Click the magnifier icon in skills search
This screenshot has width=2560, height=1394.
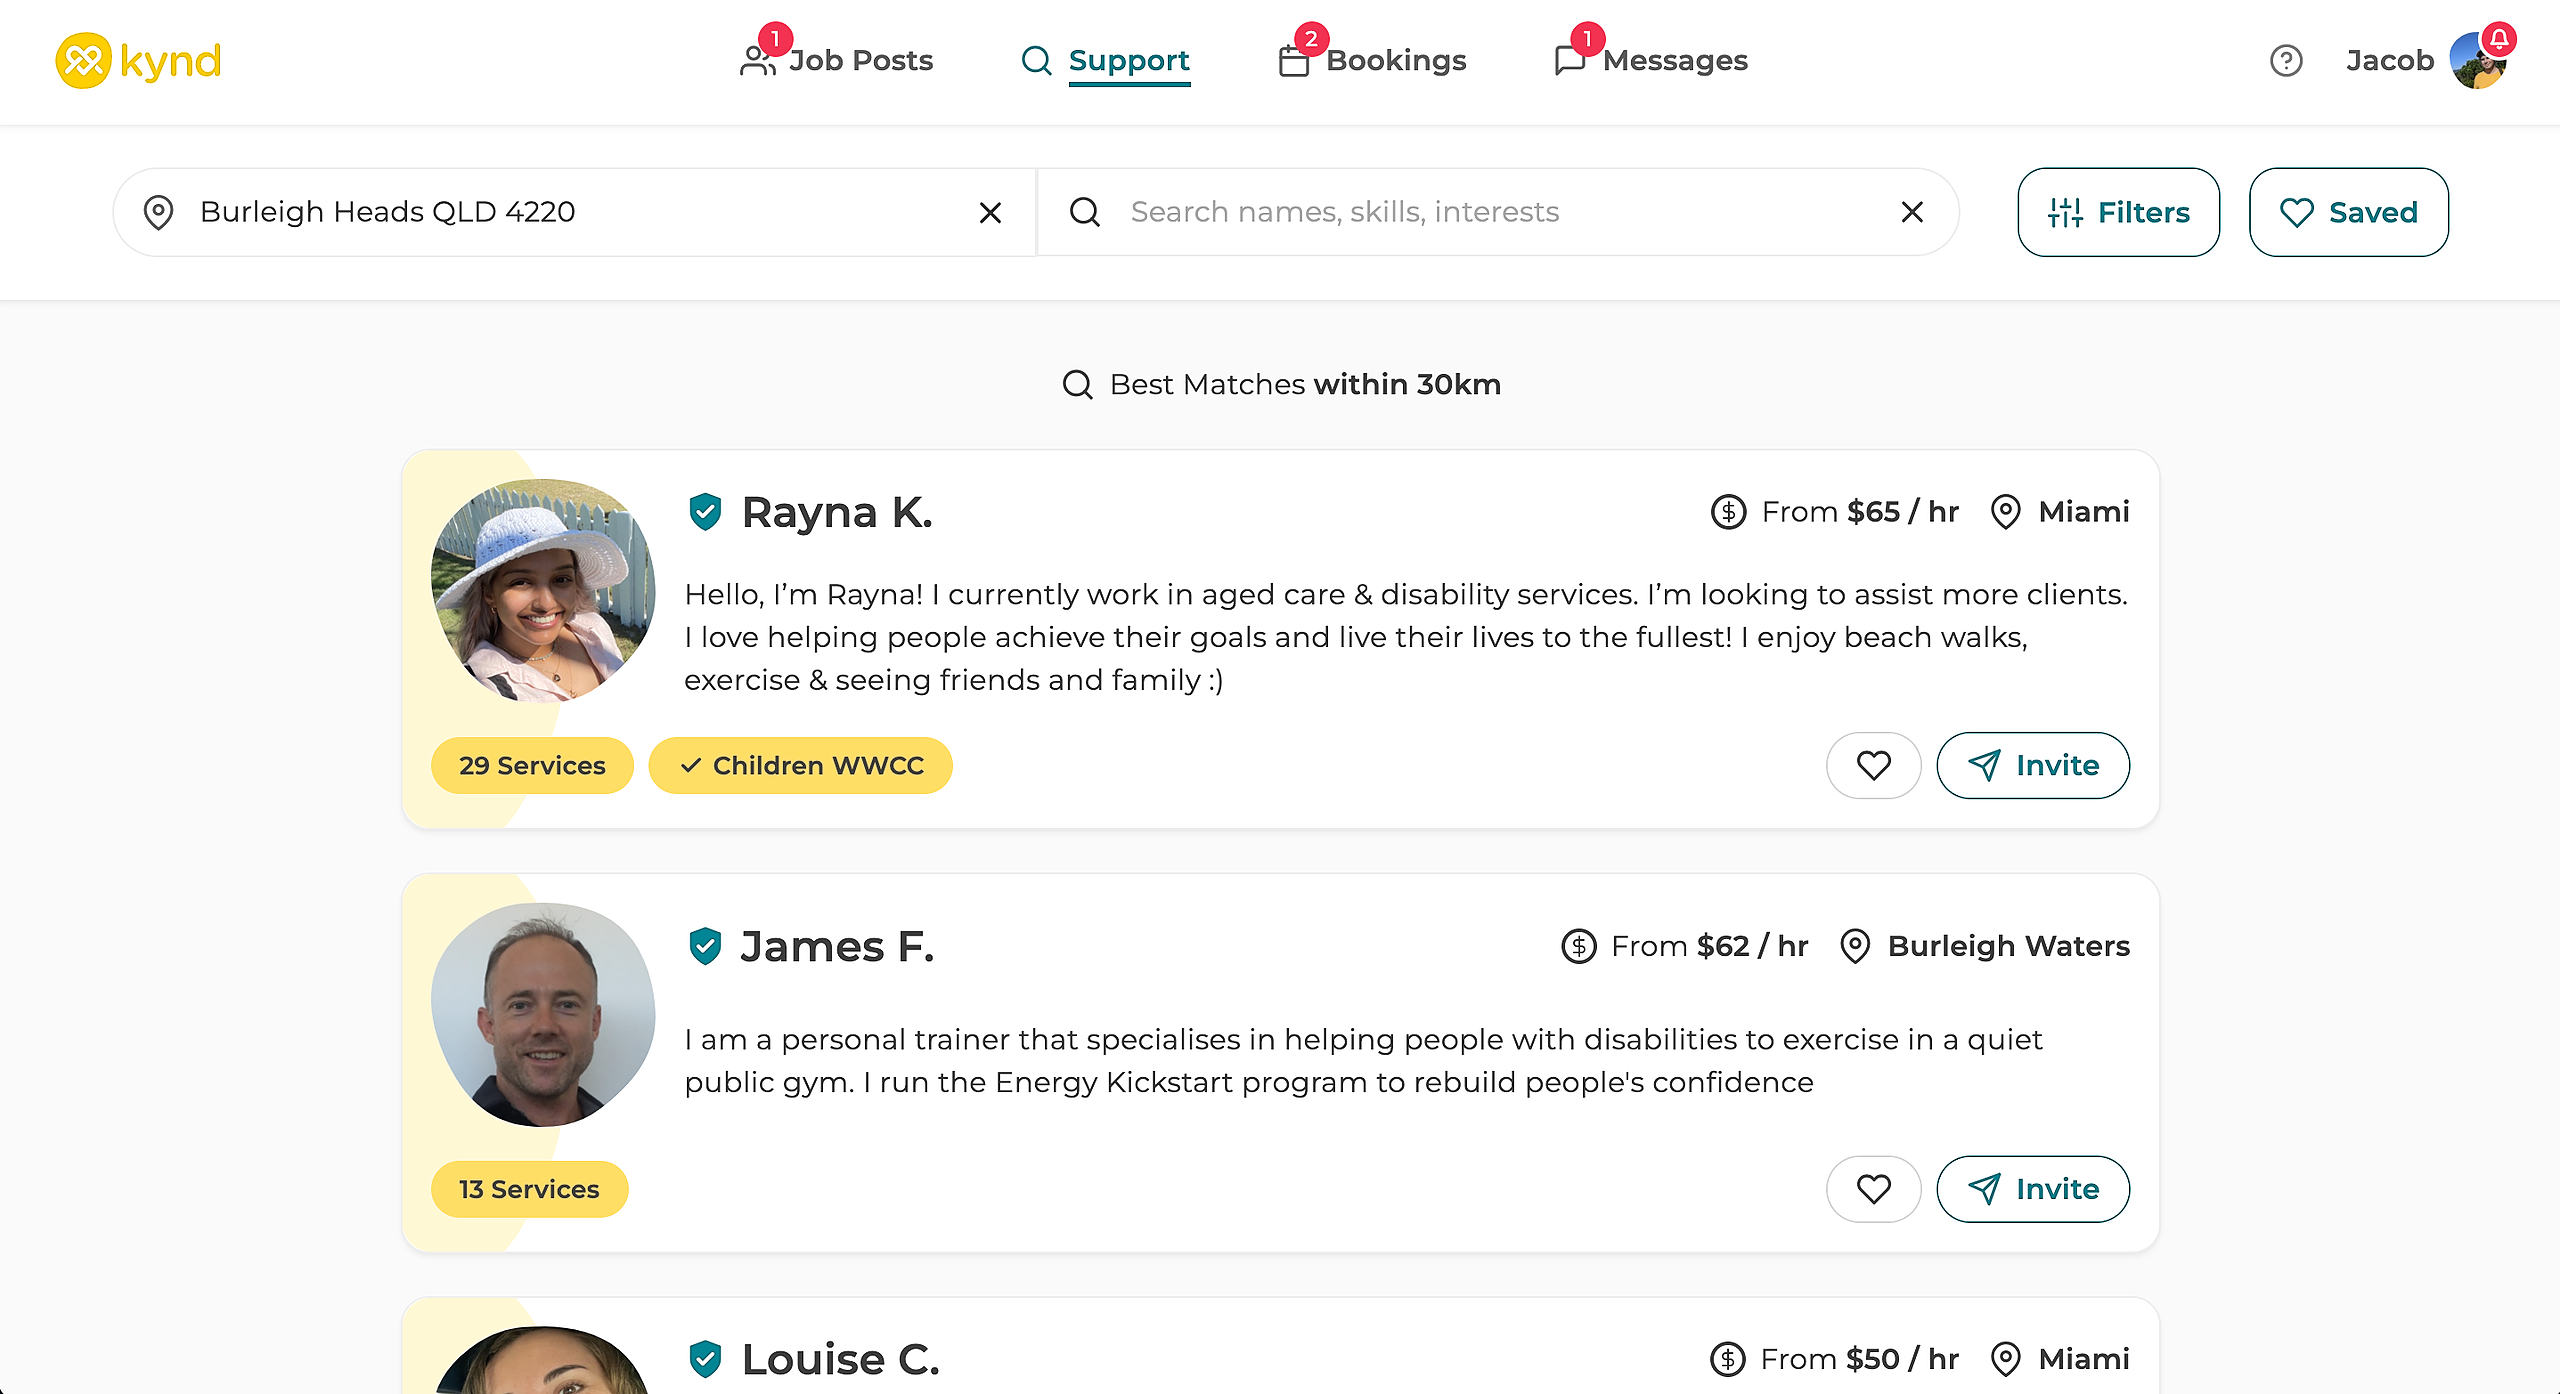(x=1085, y=212)
